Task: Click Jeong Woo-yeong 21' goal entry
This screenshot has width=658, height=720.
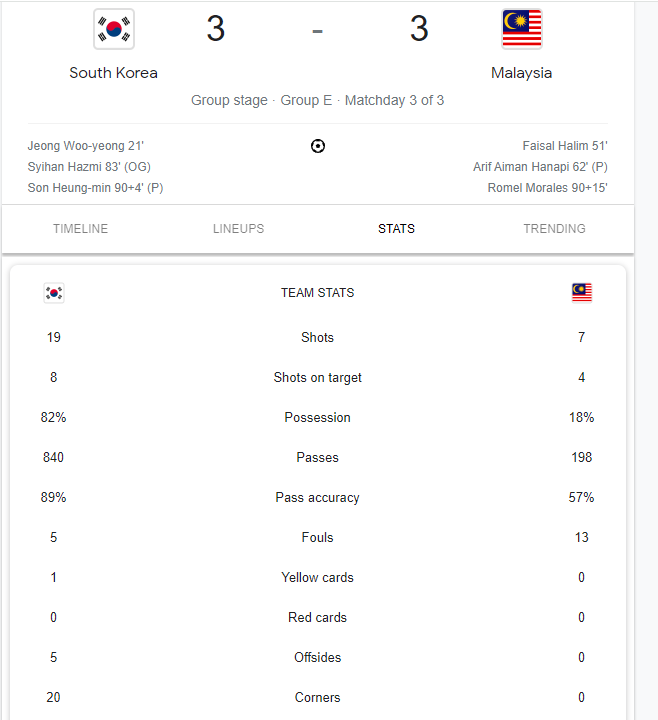Action: coord(86,146)
